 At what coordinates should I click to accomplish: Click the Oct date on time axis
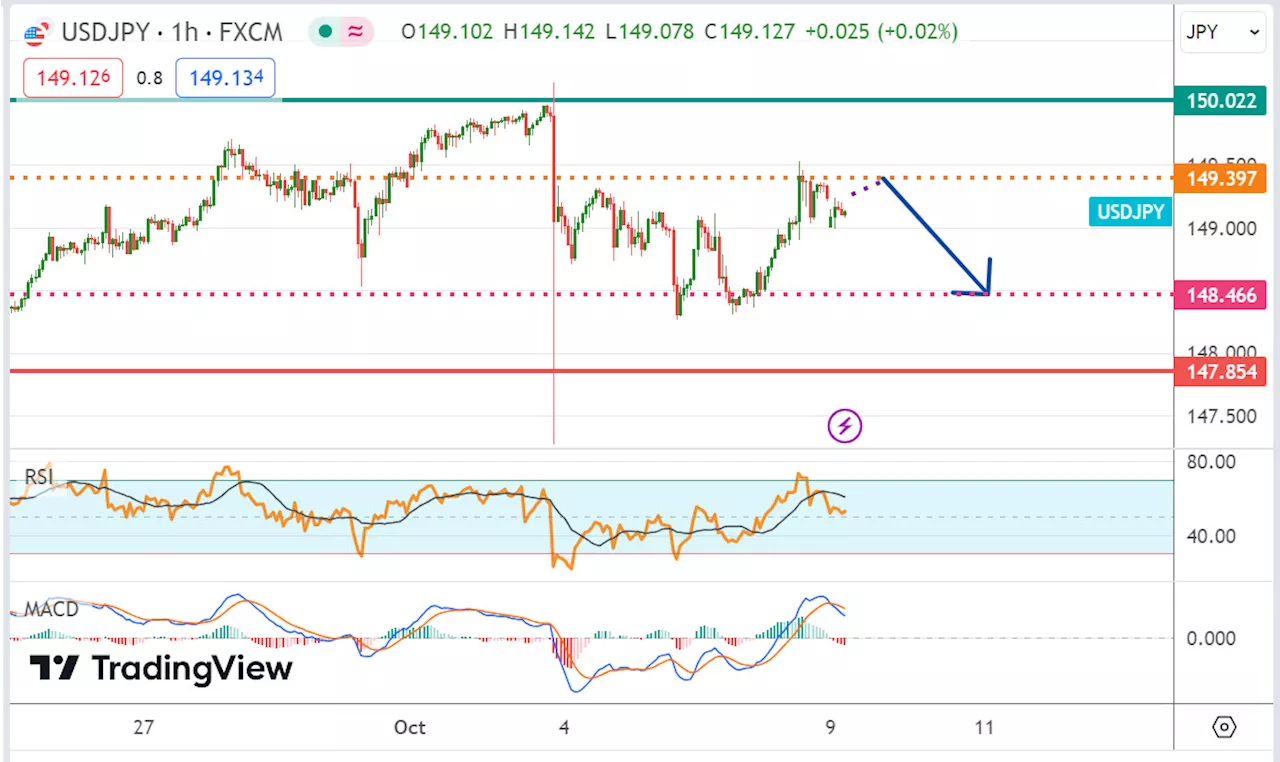[x=410, y=727]
